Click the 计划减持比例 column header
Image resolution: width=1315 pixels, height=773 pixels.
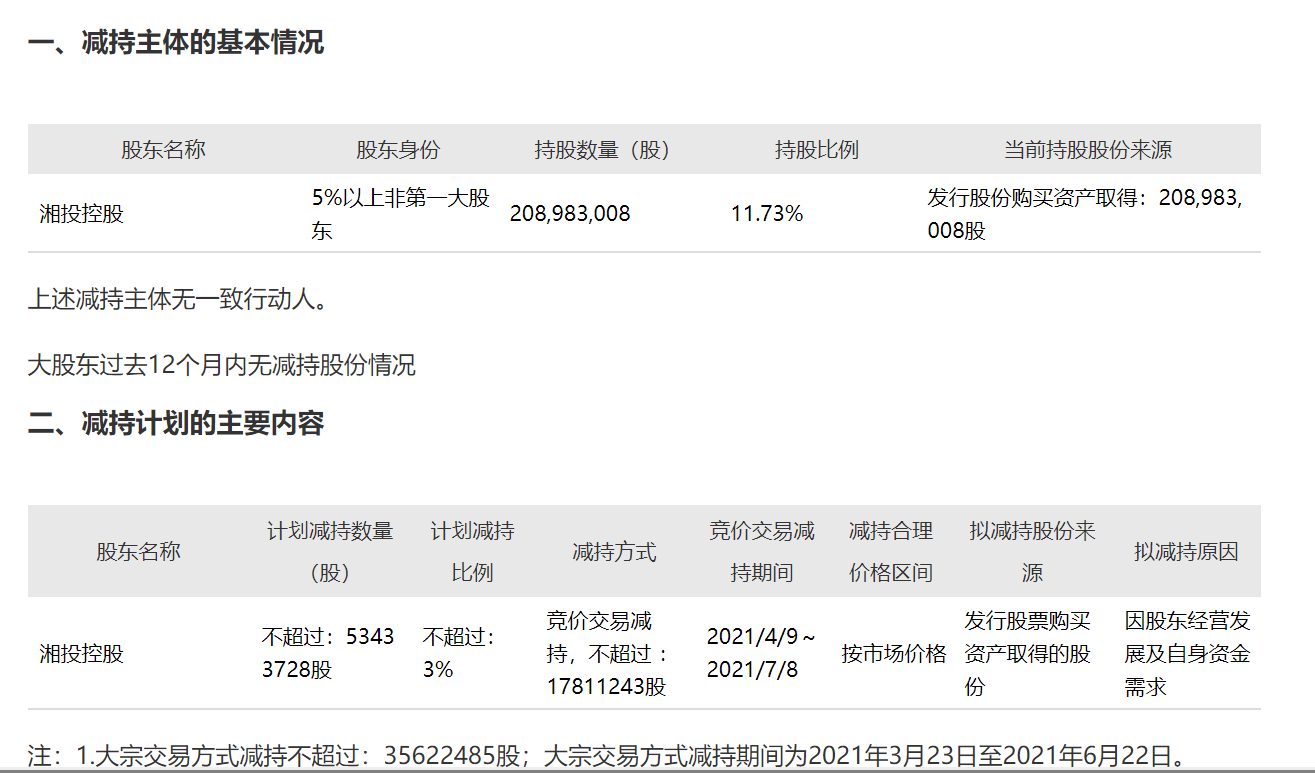tap(472, 551)
